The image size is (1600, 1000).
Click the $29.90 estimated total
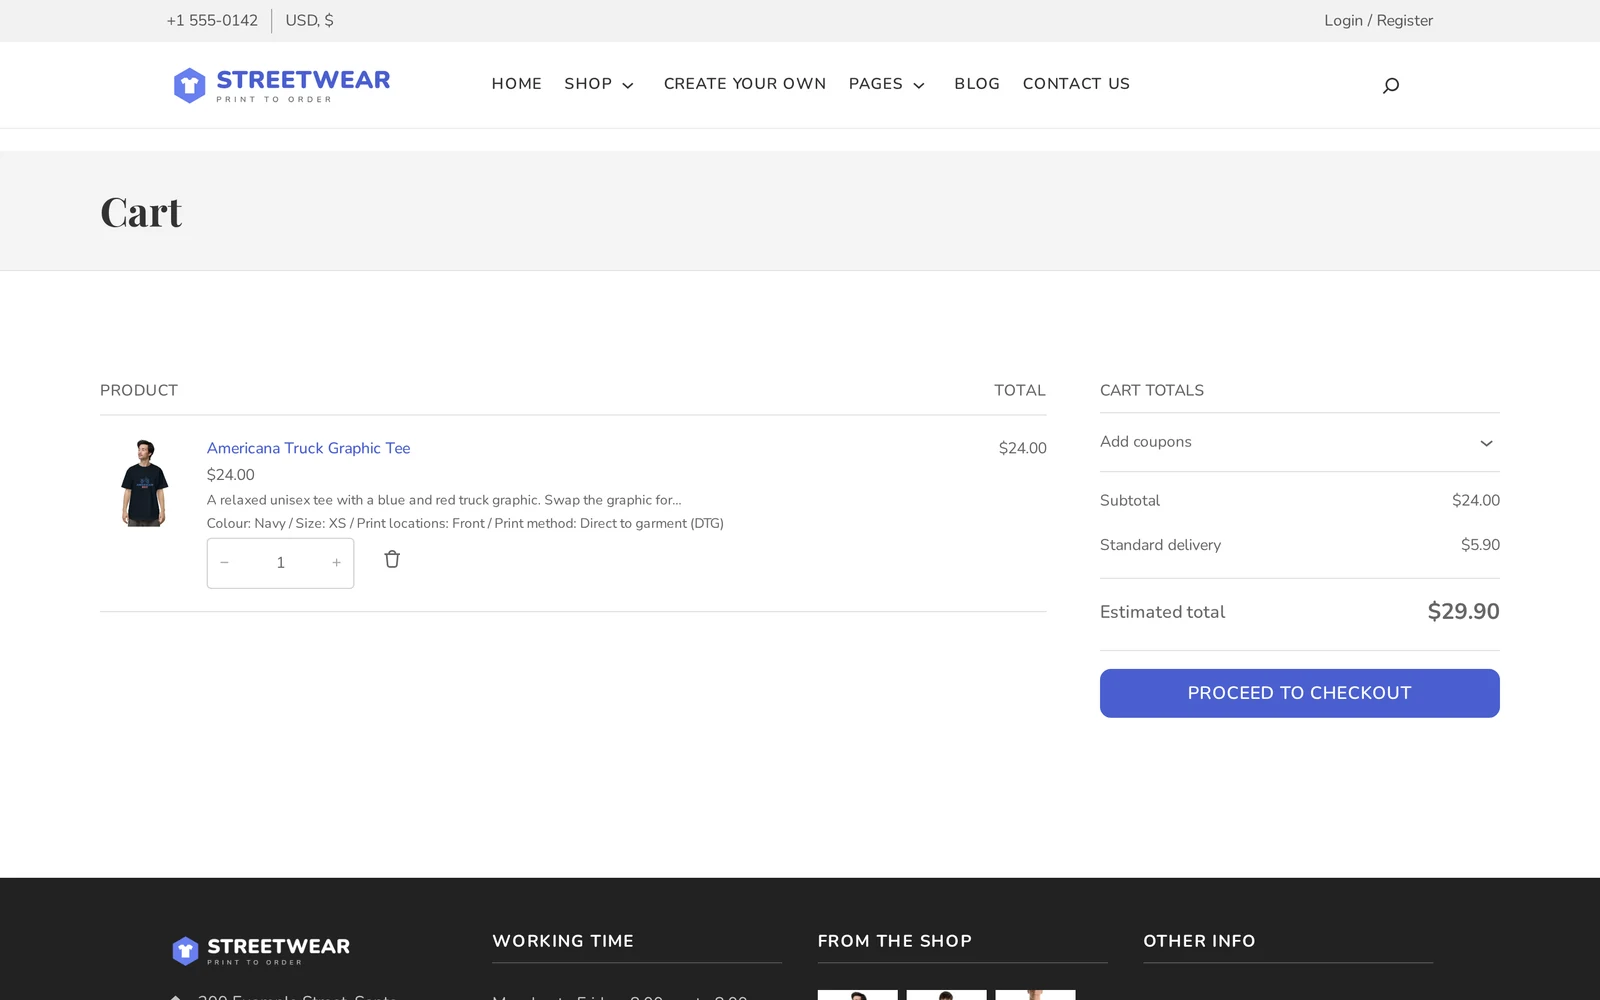tap(1463, 611)
